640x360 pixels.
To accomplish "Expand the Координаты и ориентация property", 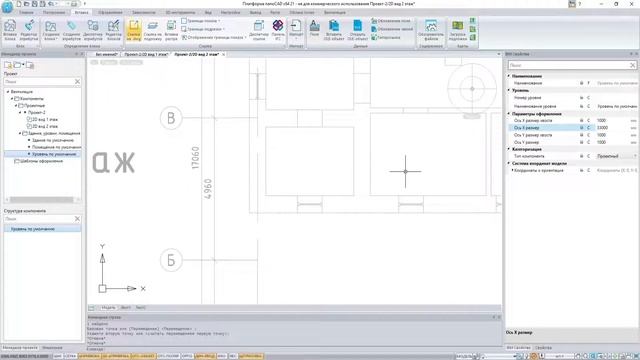I will [x=512, y=170].
